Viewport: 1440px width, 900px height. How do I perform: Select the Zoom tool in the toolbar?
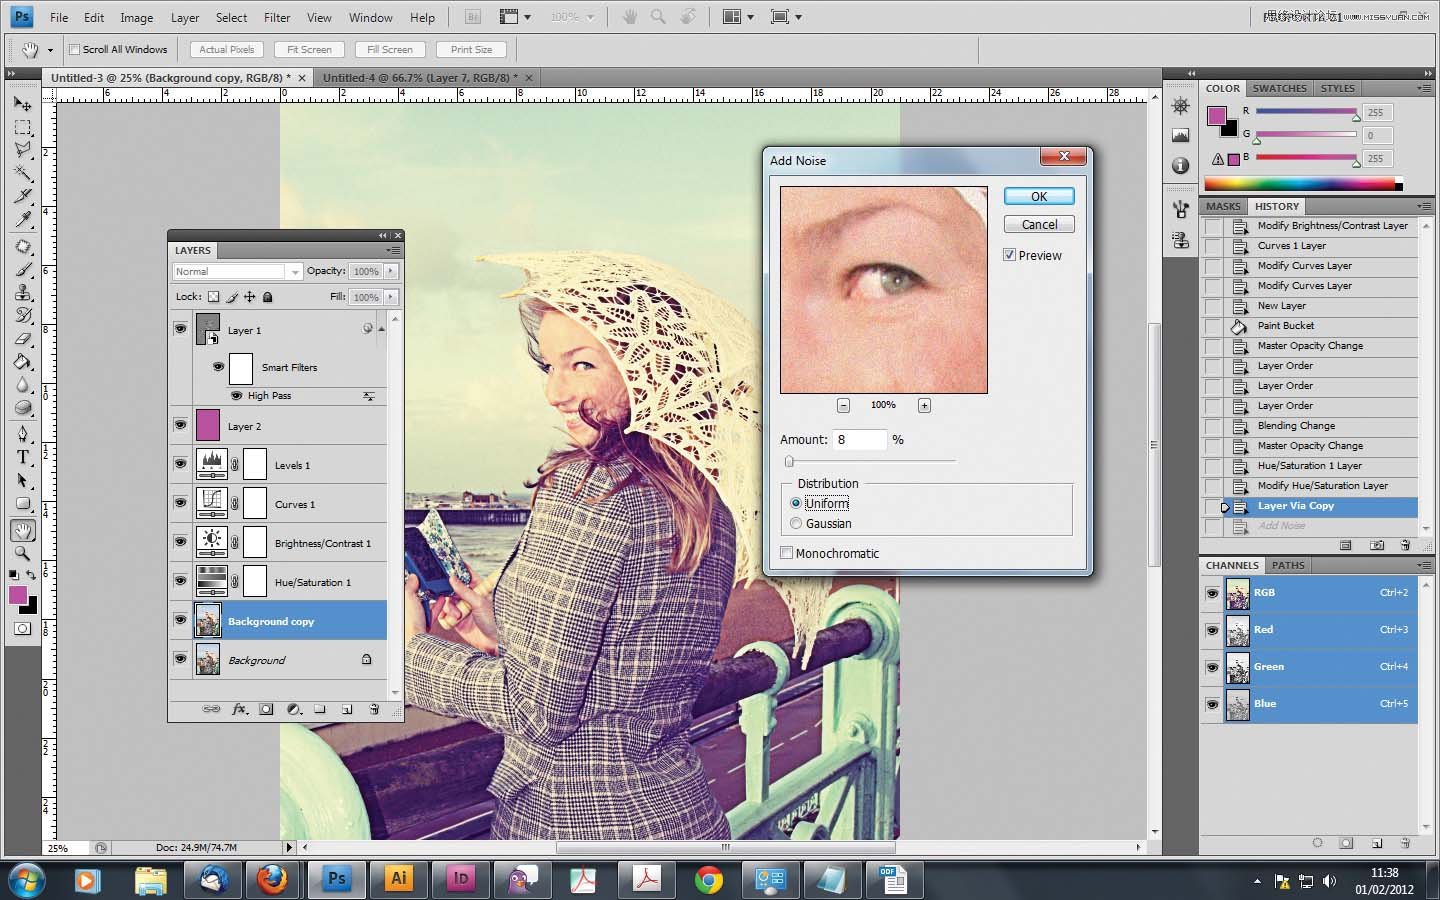[x=22, y=553]
